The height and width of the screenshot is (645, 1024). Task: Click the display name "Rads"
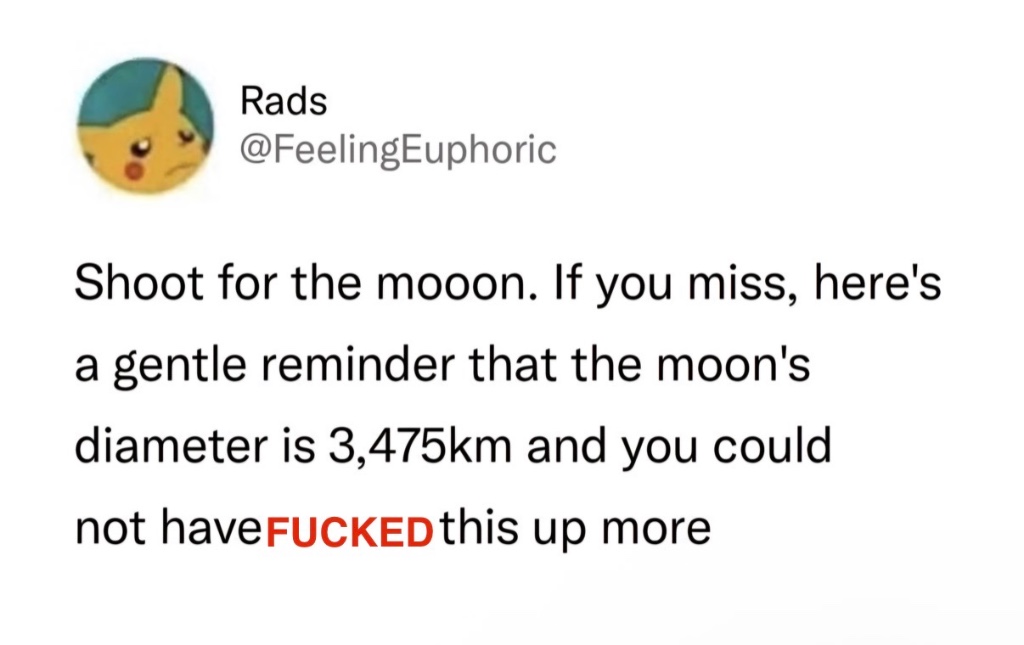[284, 101]
